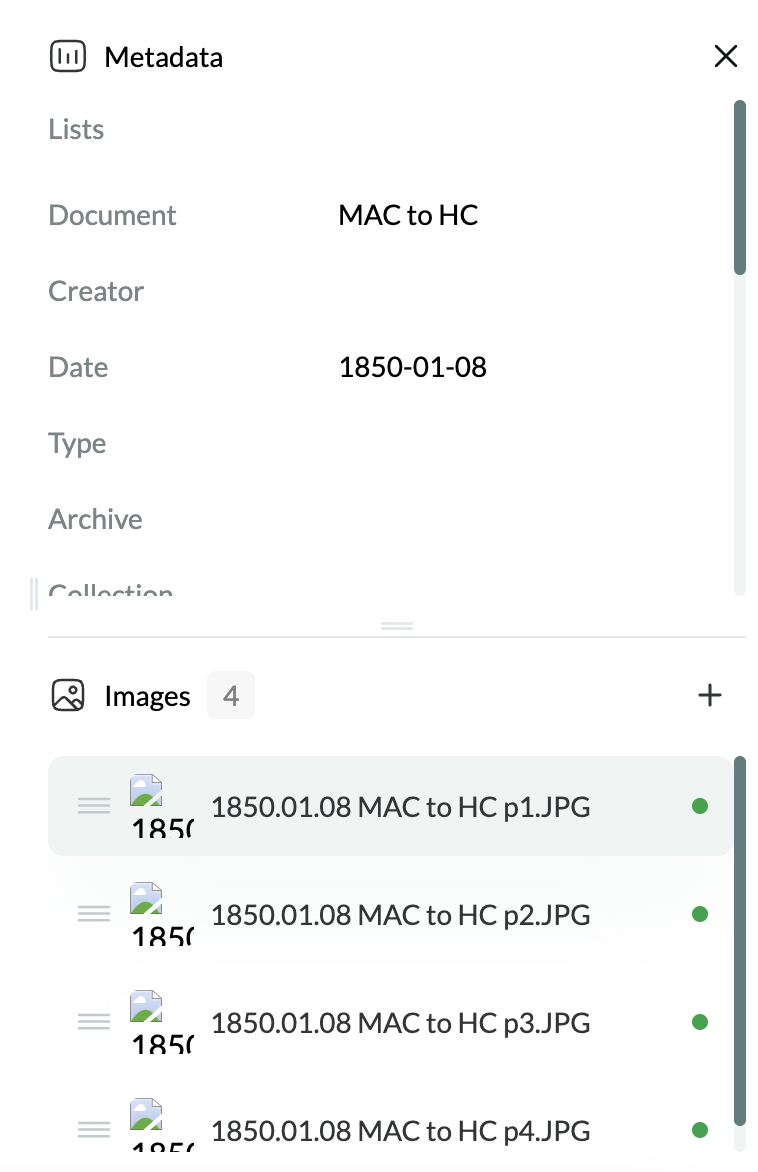
Task: Click the empty Archive field
Action: click(523, 519)
